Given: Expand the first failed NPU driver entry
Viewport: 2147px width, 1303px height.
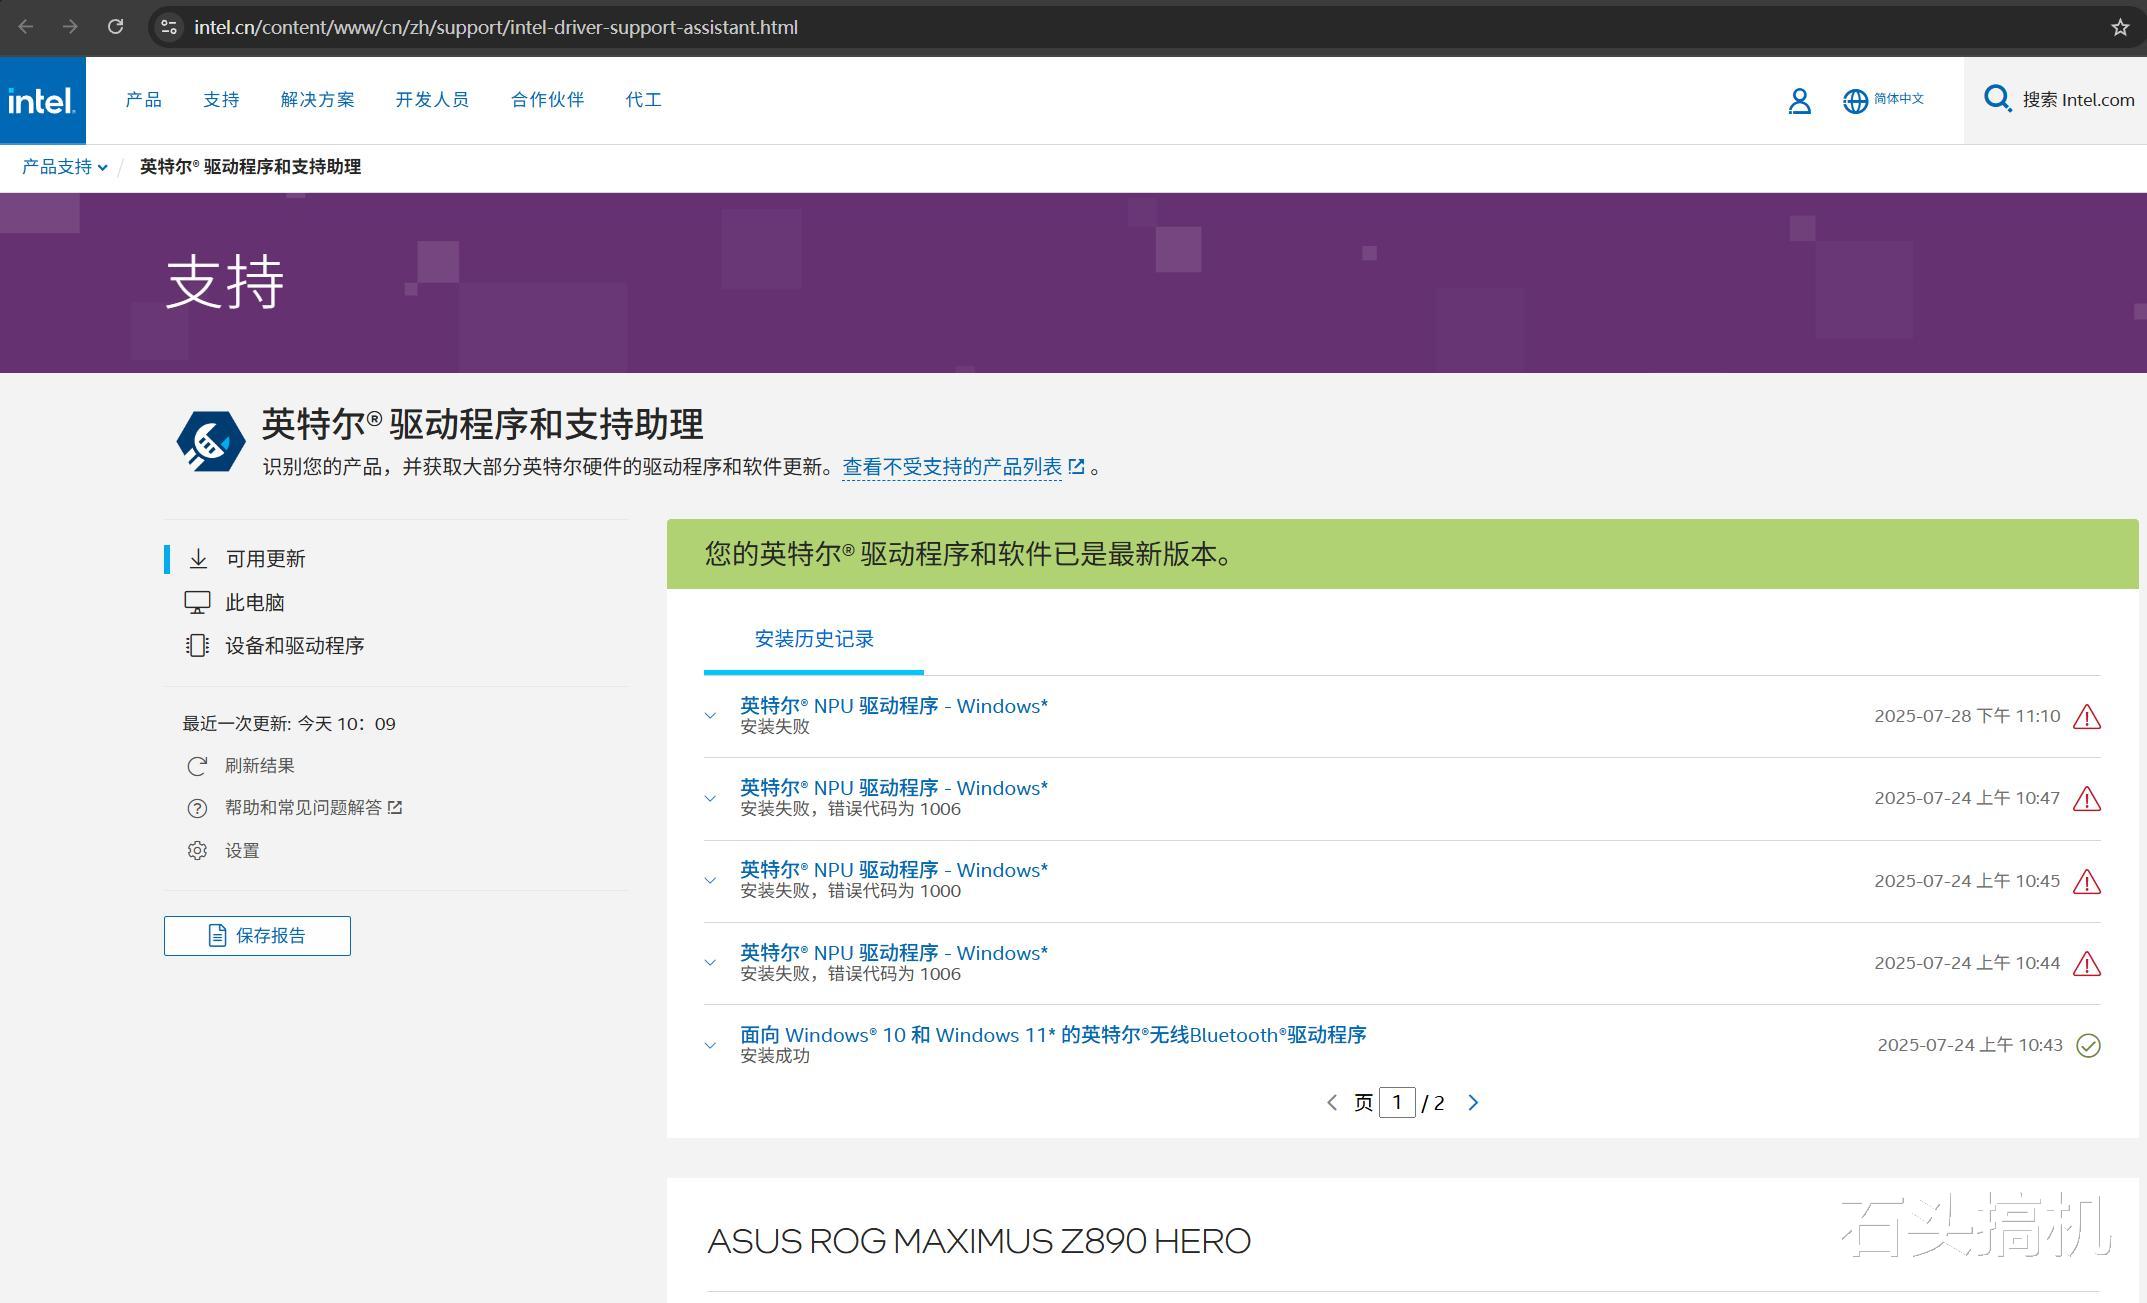Looking at the screenshot, I should (710, 716).
